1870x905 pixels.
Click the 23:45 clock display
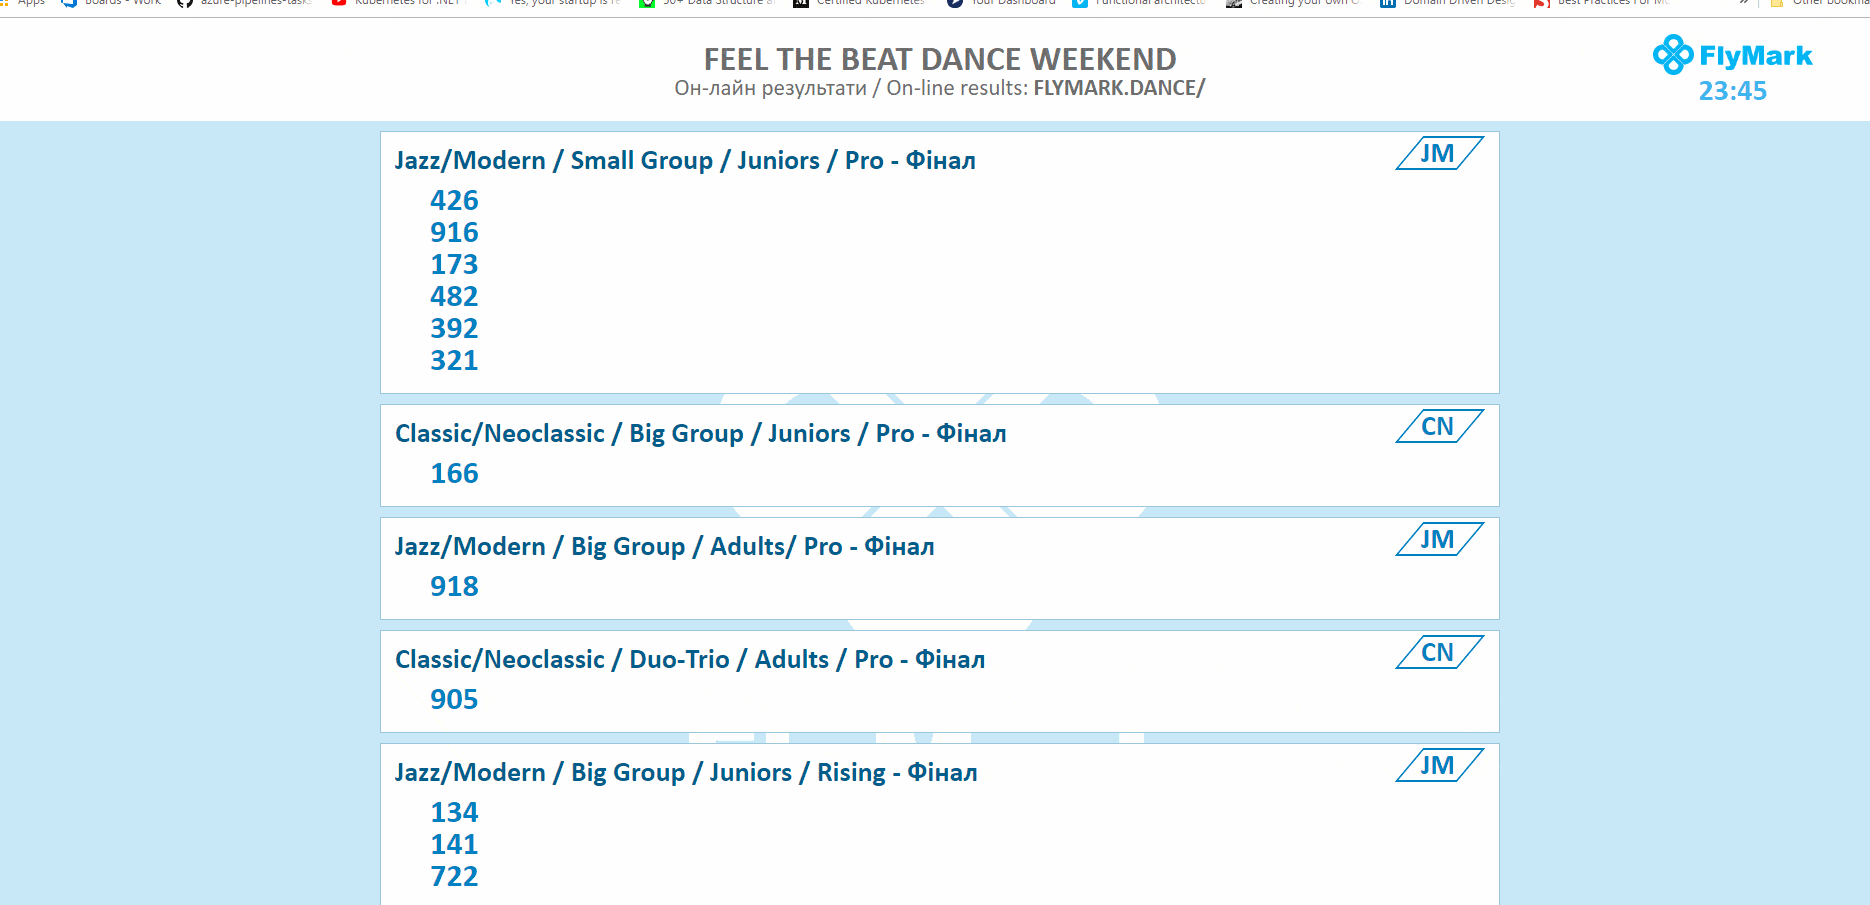[1732, 91]
